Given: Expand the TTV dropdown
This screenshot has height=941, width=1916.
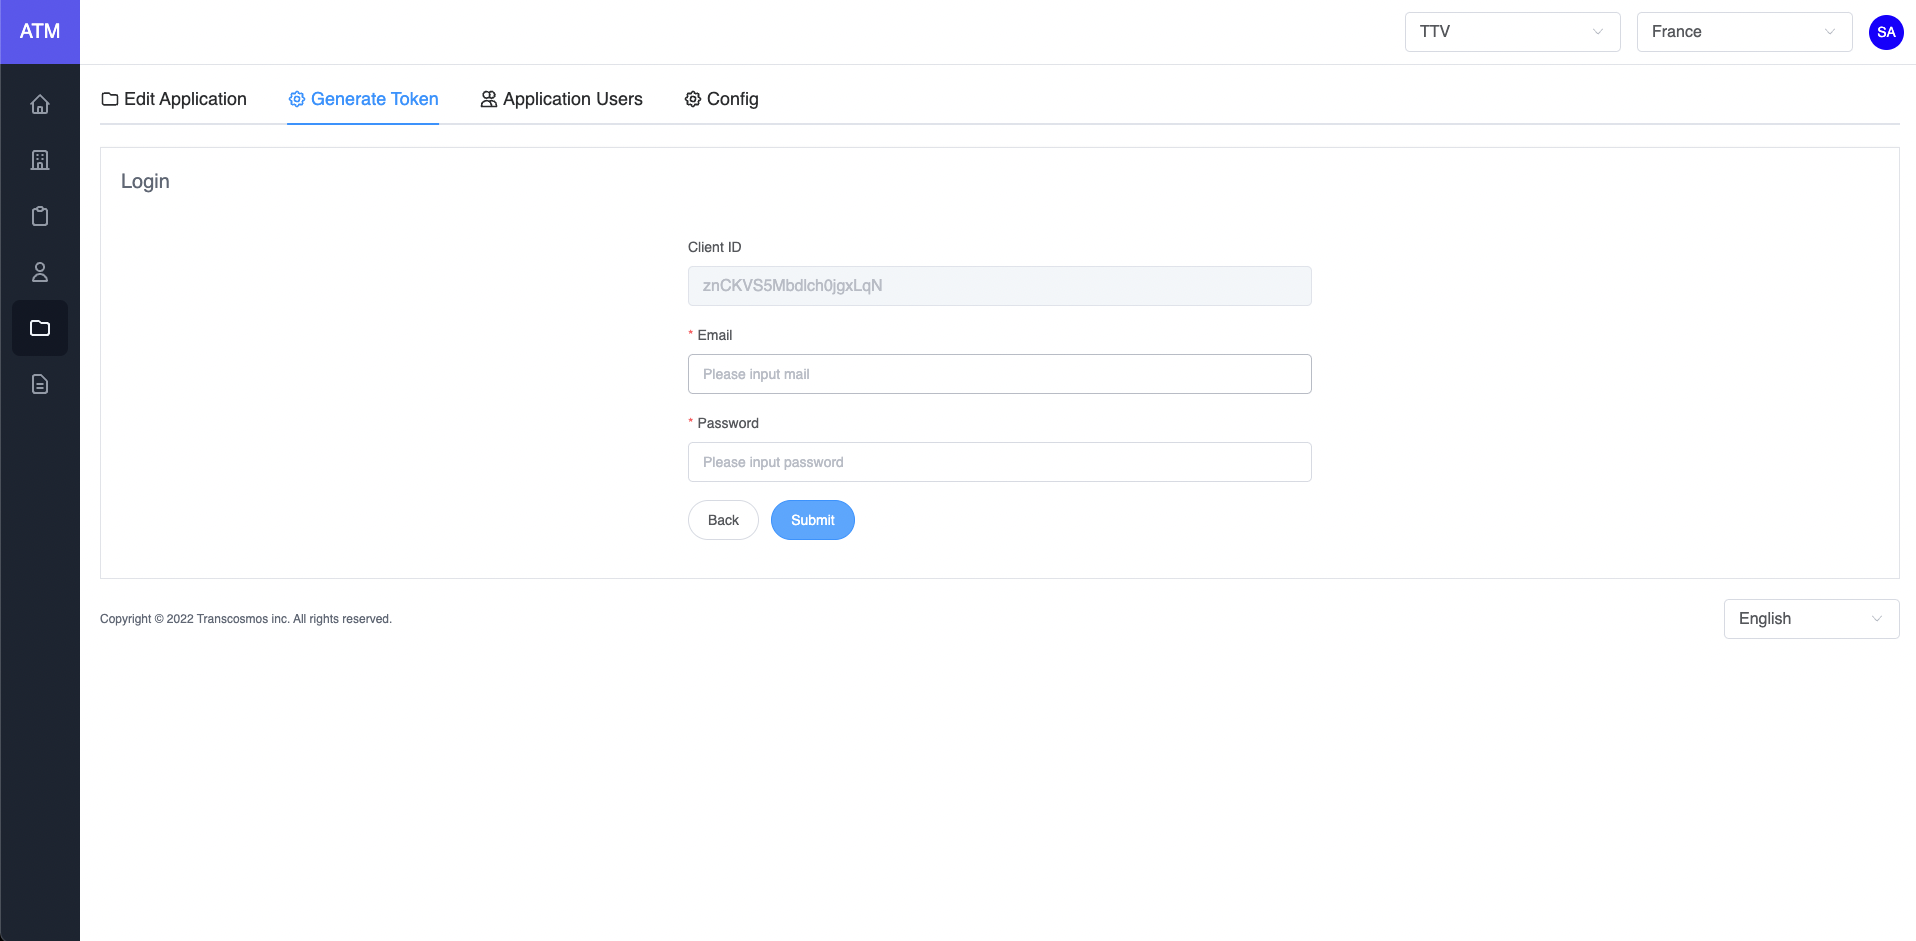Looking at the screenshot, I should [x=1512, y=32].
